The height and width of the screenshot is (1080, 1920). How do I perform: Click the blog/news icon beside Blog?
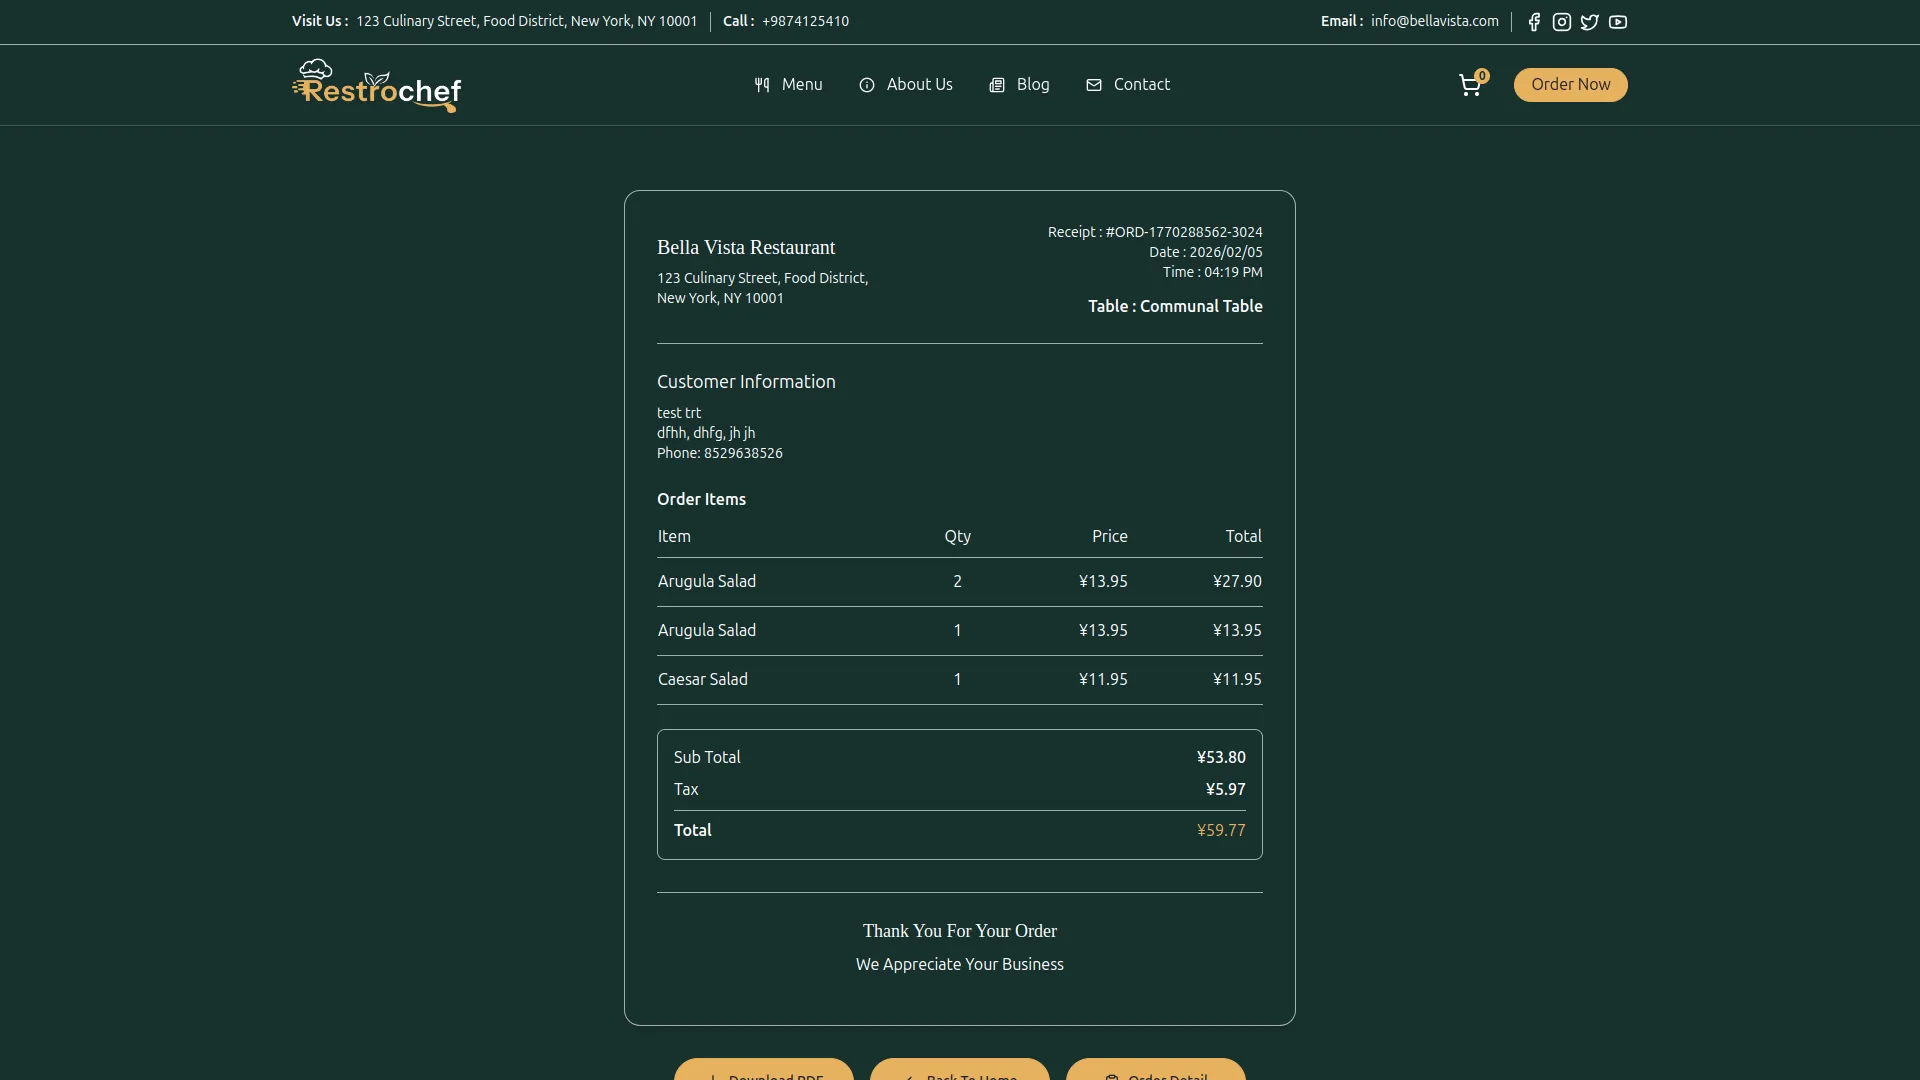996,85
